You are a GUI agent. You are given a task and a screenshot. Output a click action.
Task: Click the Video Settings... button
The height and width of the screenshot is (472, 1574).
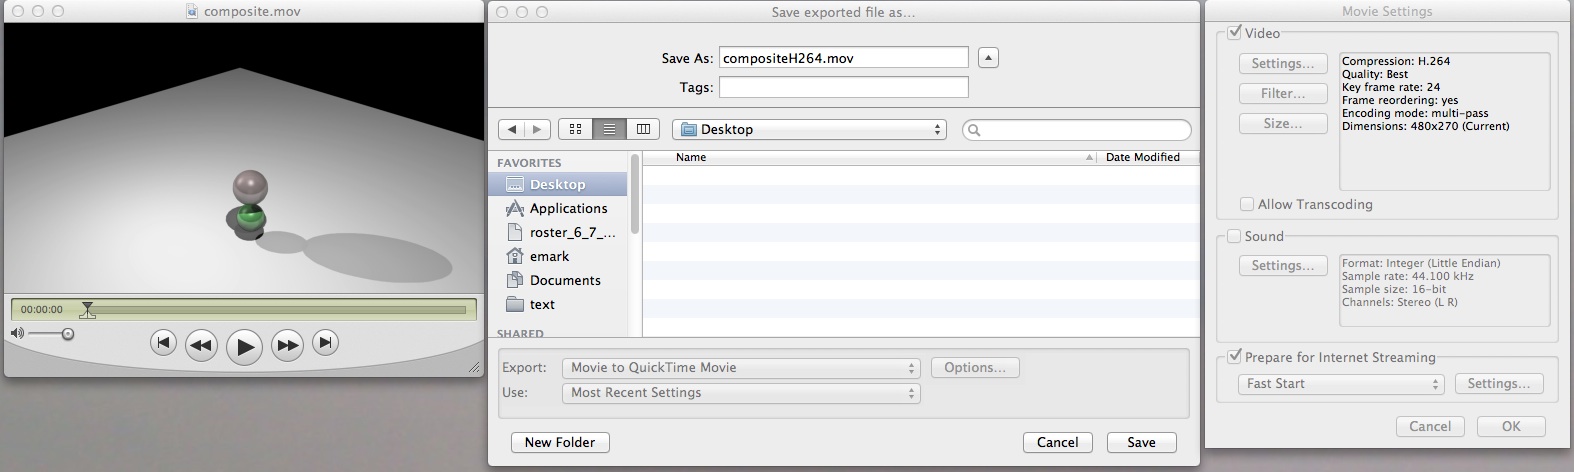point(1283,63)
